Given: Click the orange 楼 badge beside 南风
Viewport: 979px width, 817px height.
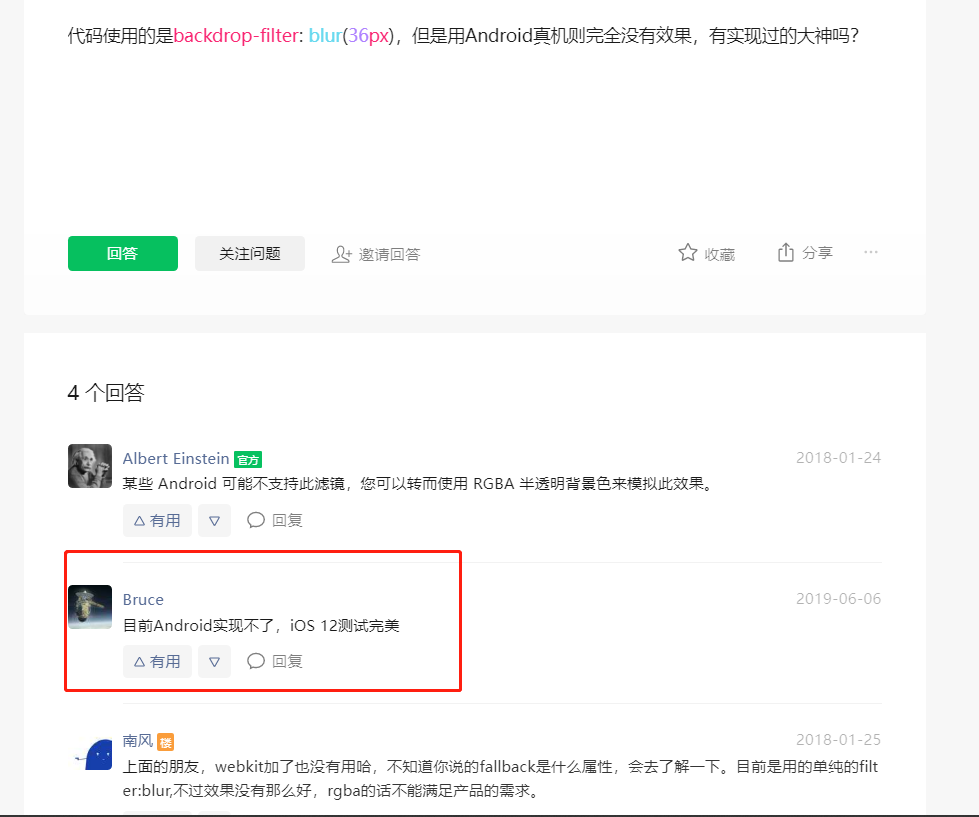Looking at the screenshot, I should [165, 741].
